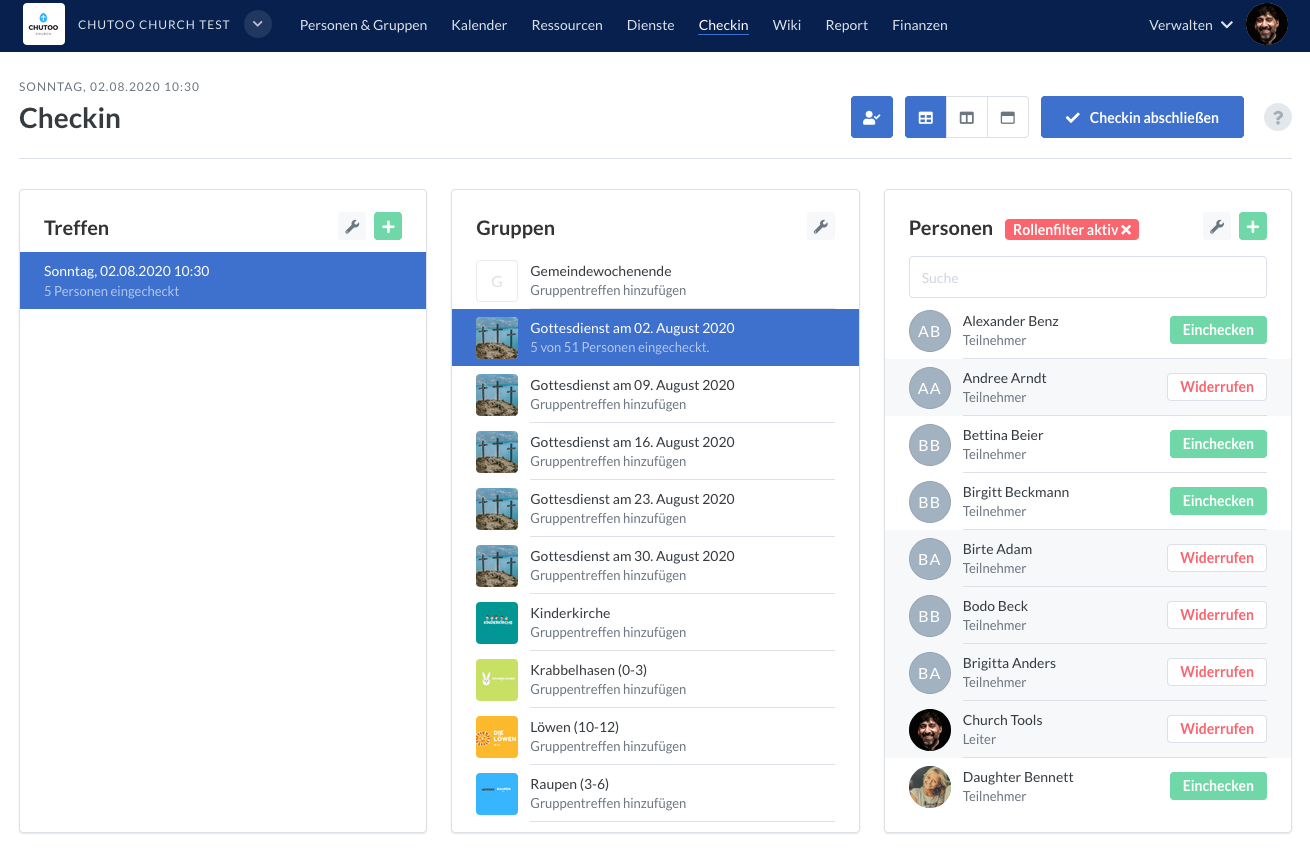
Task: Go to Personen & Gruppen menu
Action: (363, 25)
